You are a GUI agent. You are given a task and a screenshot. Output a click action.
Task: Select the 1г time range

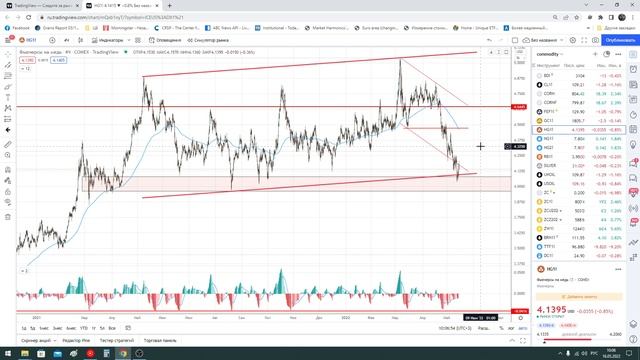click(x=93, y=328)
